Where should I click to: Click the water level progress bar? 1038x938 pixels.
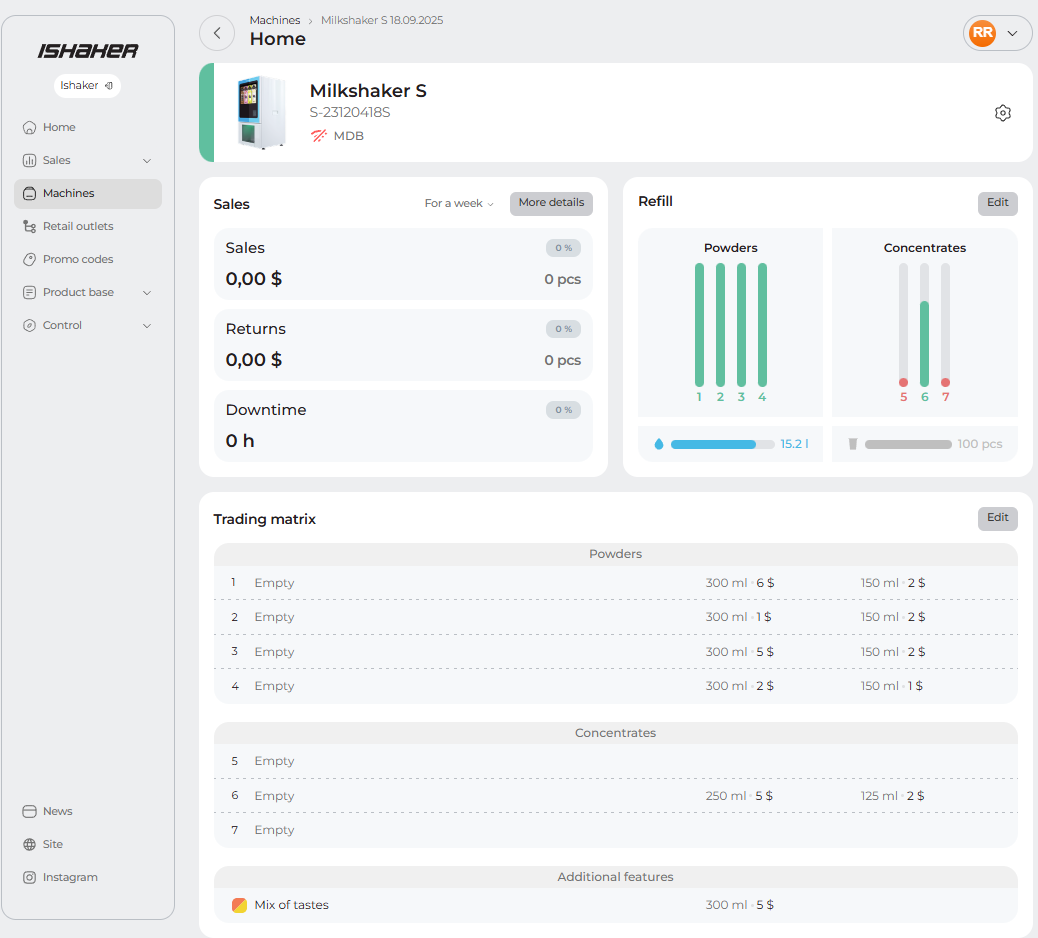pyautogui.click(x=722, y=444)
